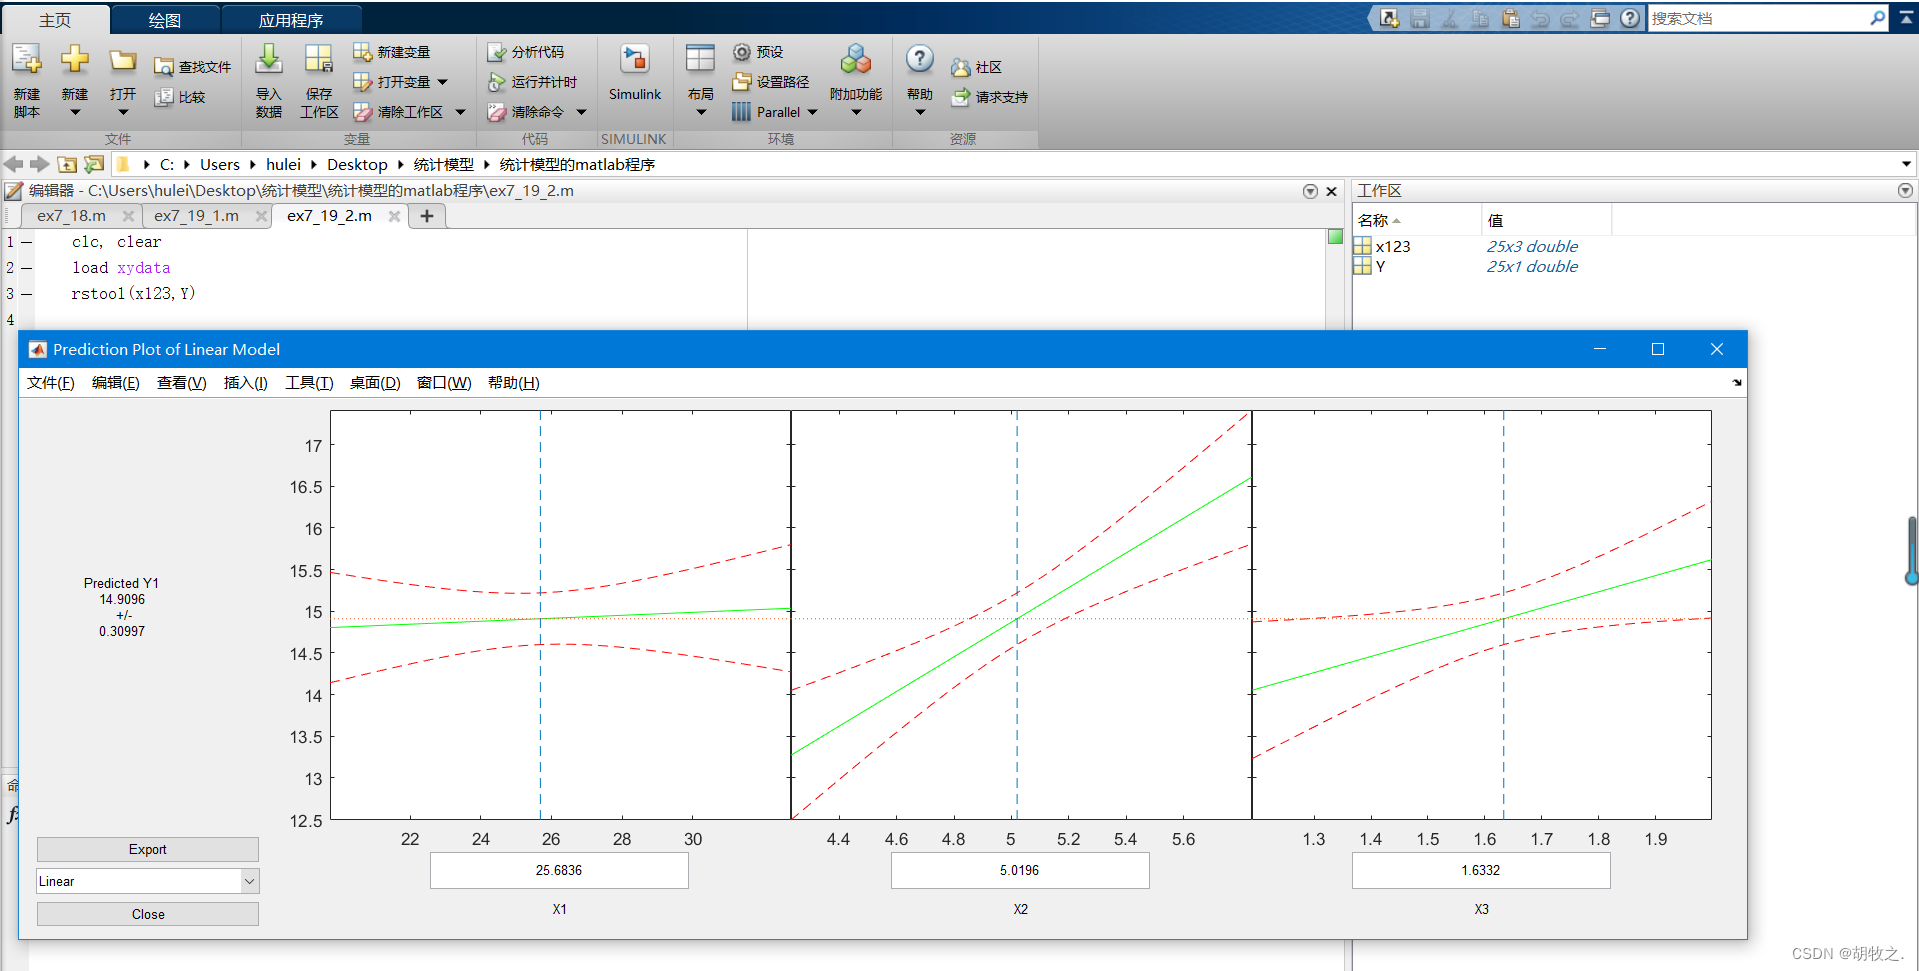Viewport: 1919px width, 971px height.
Task: Open the Parallel dropdown menu
Action: [x=812, y=112]
